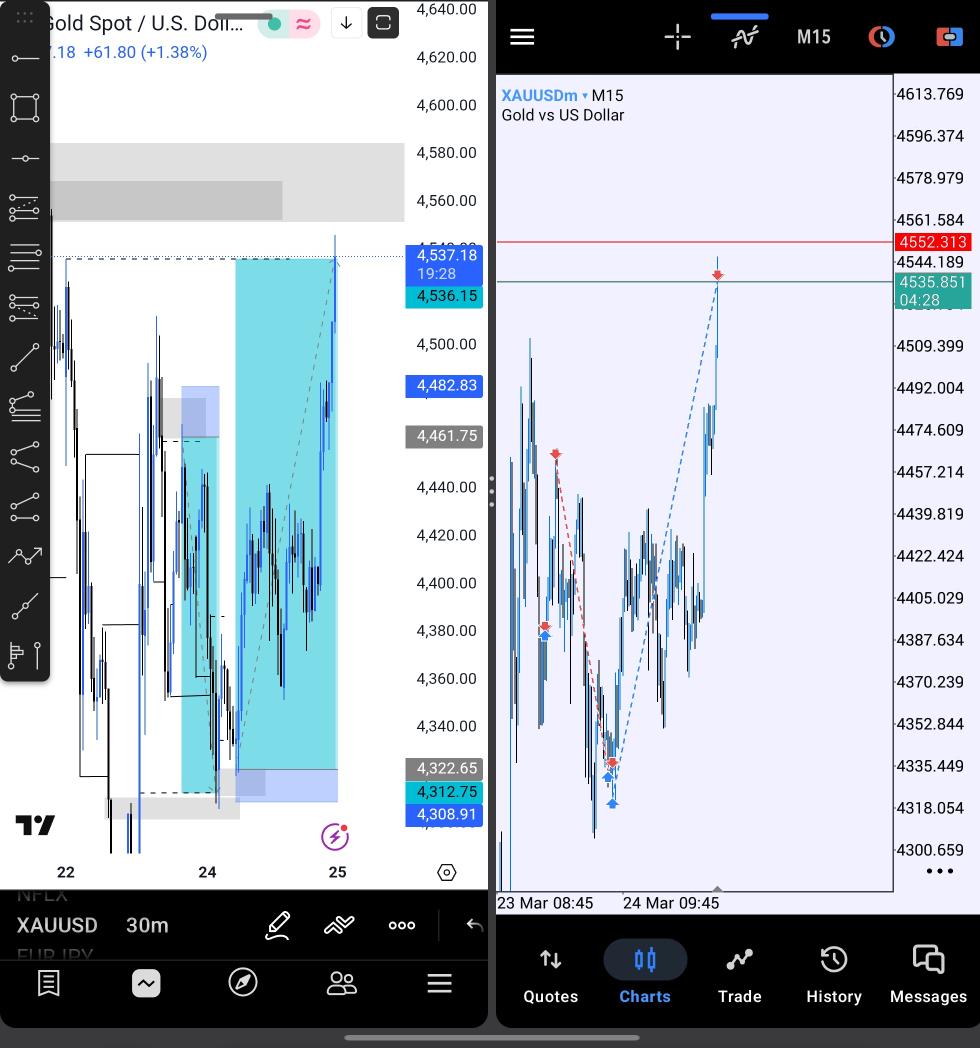Activate the crosshair tool in MetaTrader
This screenshot has width=980, height=1048.
(x=677, y=37)
